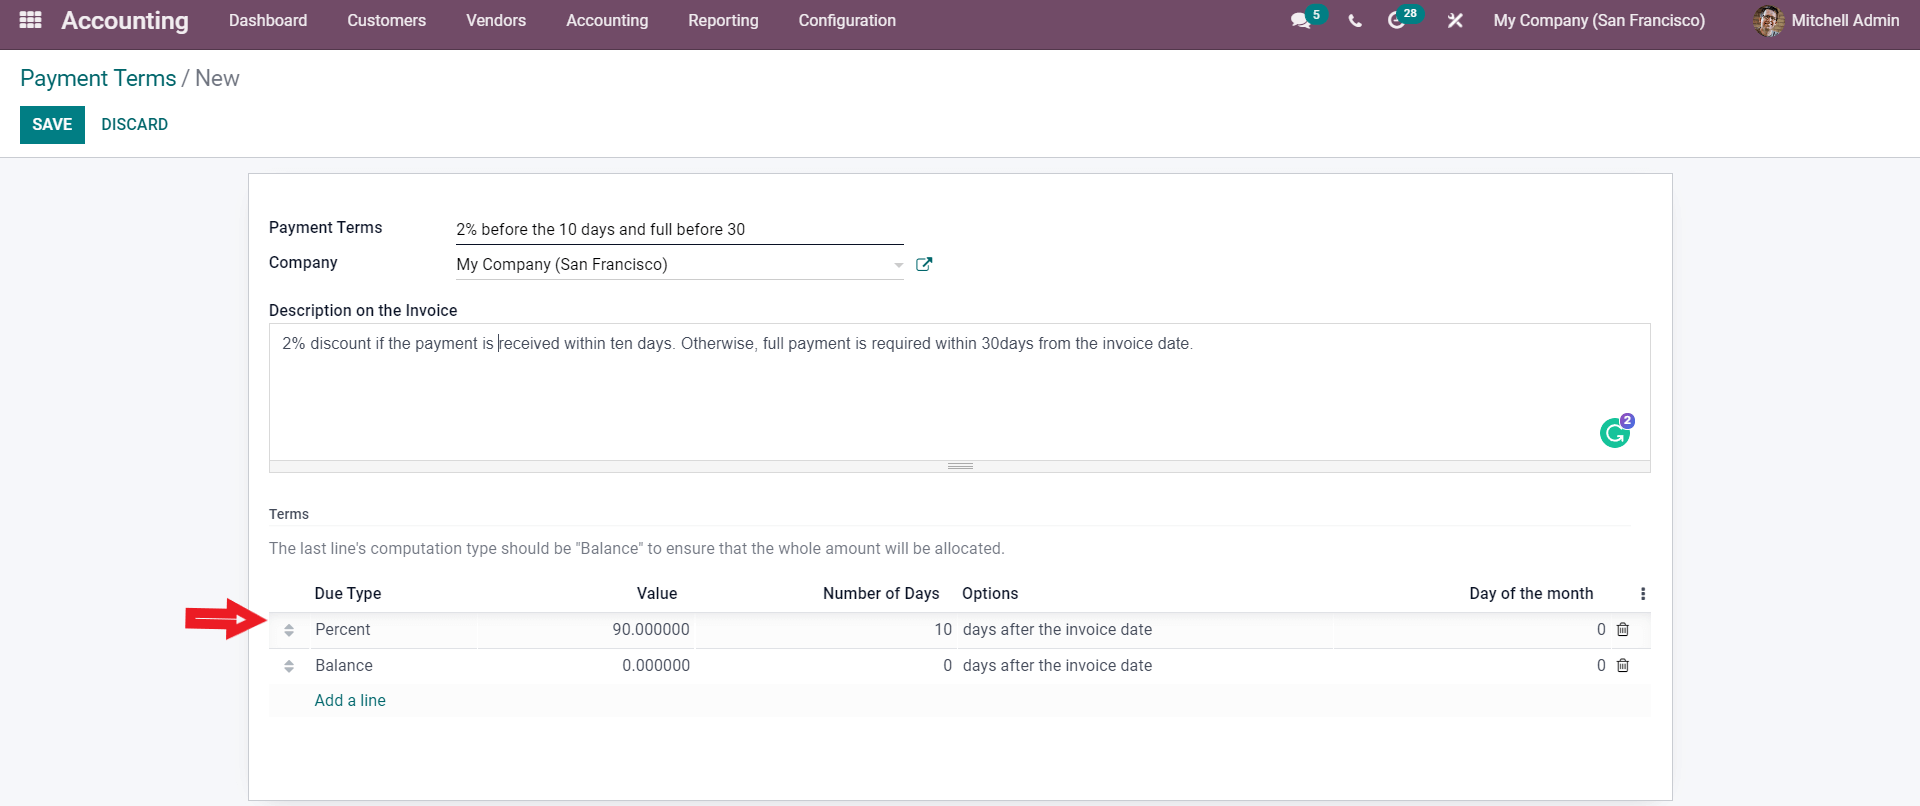Open the Company external link icon
Image resolution: width=1920 pixels, height=806 pixels.
point(924,265)
